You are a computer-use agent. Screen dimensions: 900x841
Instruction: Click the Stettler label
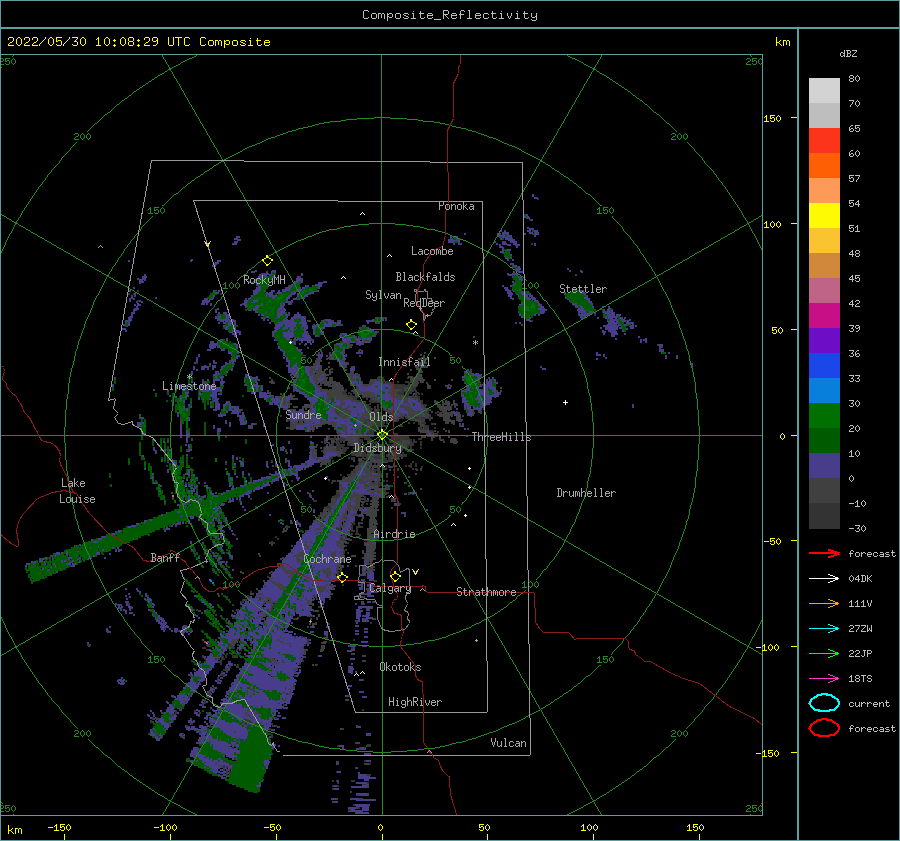tap(583, 289)
